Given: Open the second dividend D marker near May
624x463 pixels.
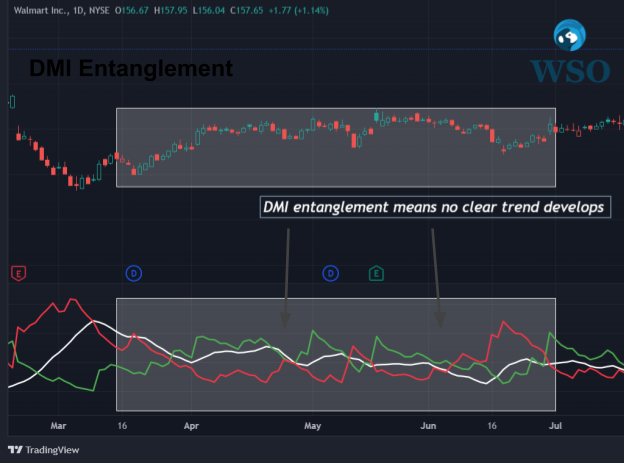Looking at the screenshot, I should tap(330, 272).
